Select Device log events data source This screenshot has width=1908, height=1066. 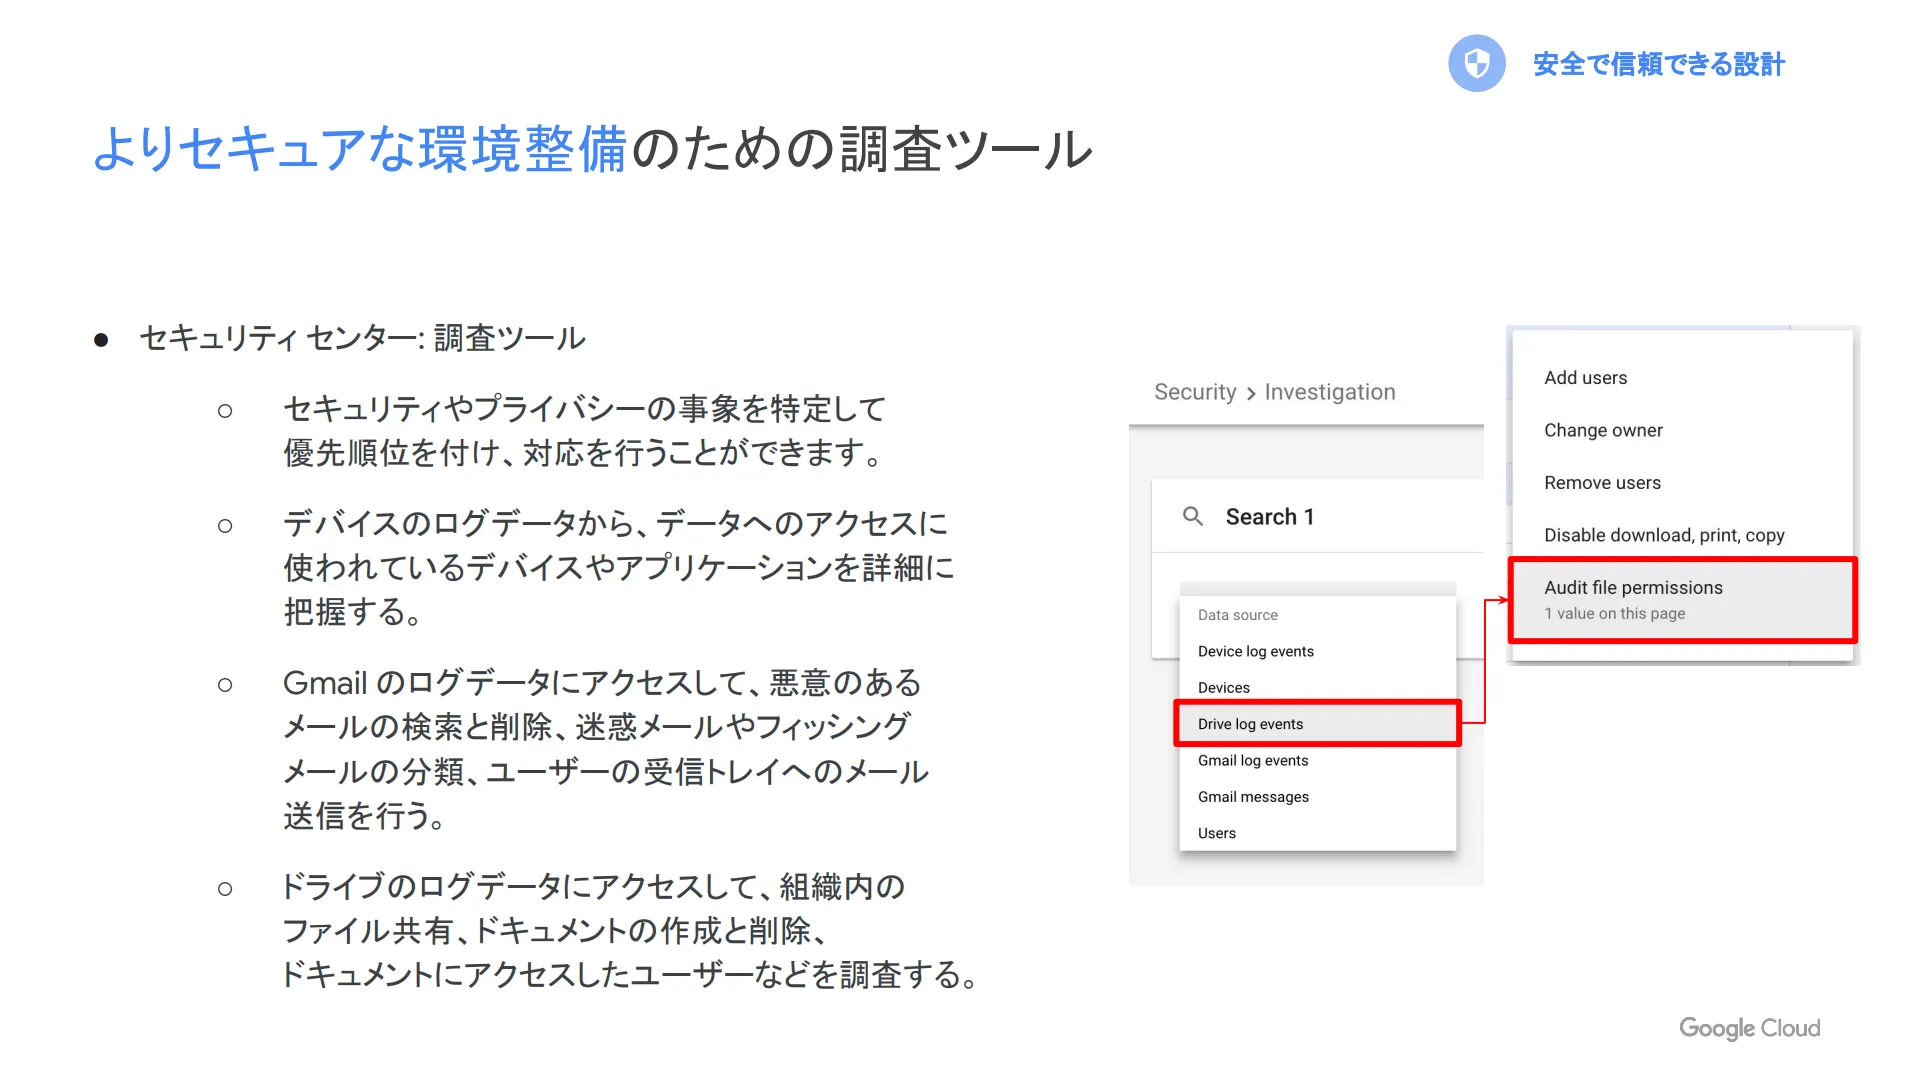(1317, 651)
